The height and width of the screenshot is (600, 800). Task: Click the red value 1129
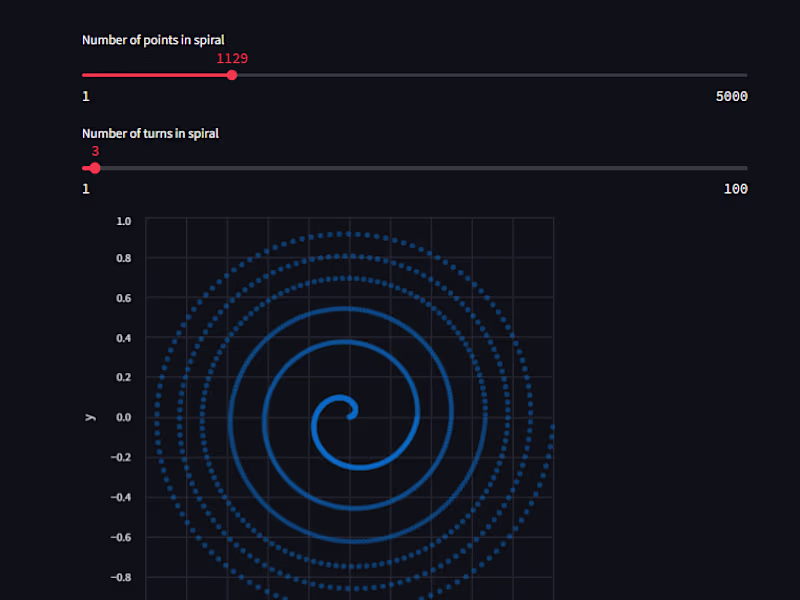point(232,59)
